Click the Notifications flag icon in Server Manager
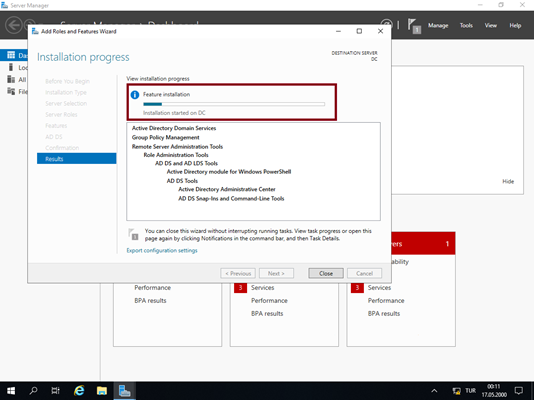 (414, 26)
